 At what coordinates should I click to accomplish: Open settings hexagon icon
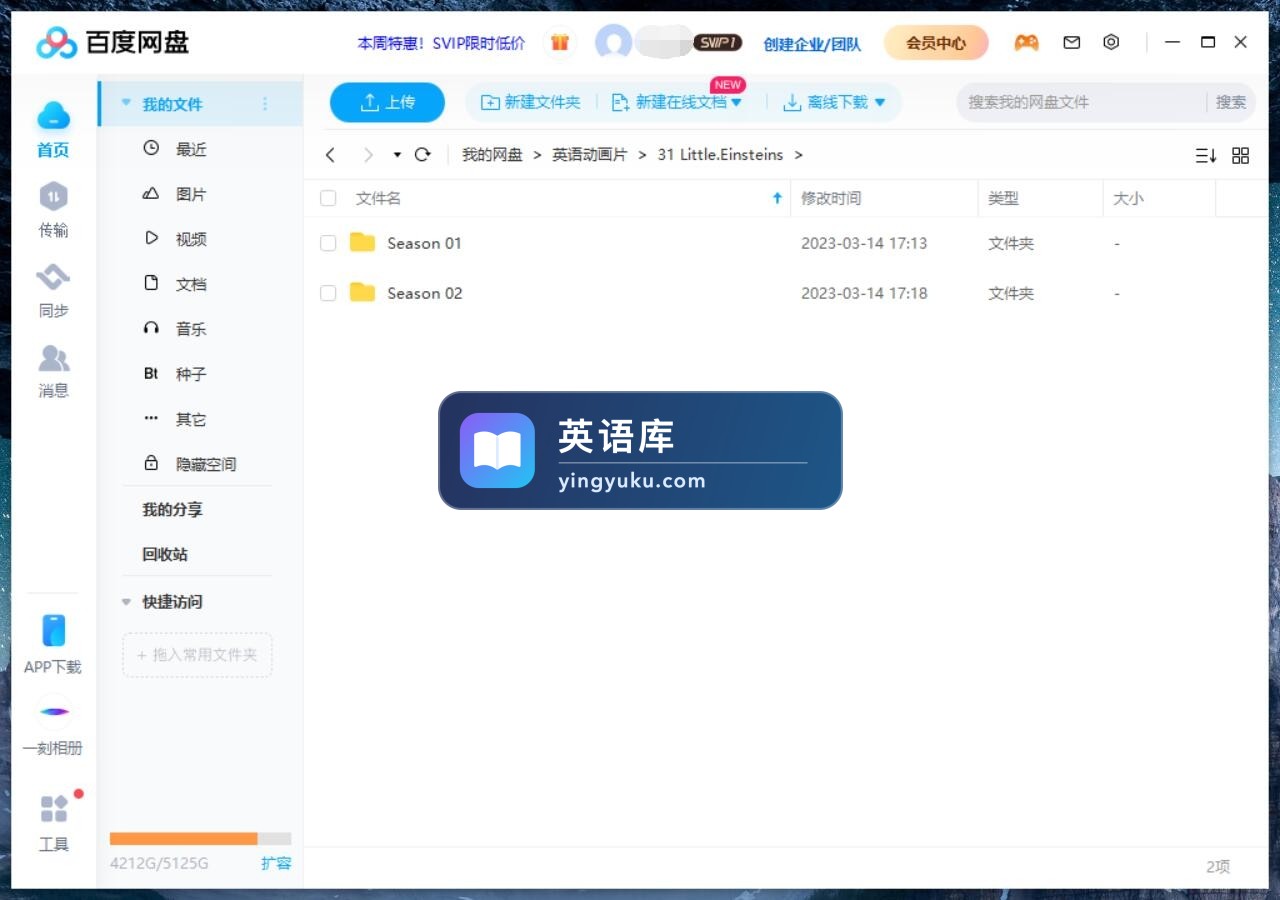(x=1111, y=42)
